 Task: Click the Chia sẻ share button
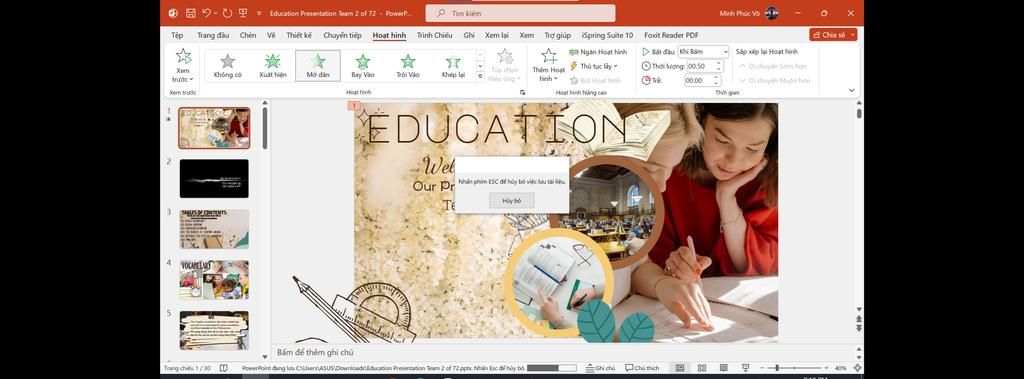tap(833, 35)
